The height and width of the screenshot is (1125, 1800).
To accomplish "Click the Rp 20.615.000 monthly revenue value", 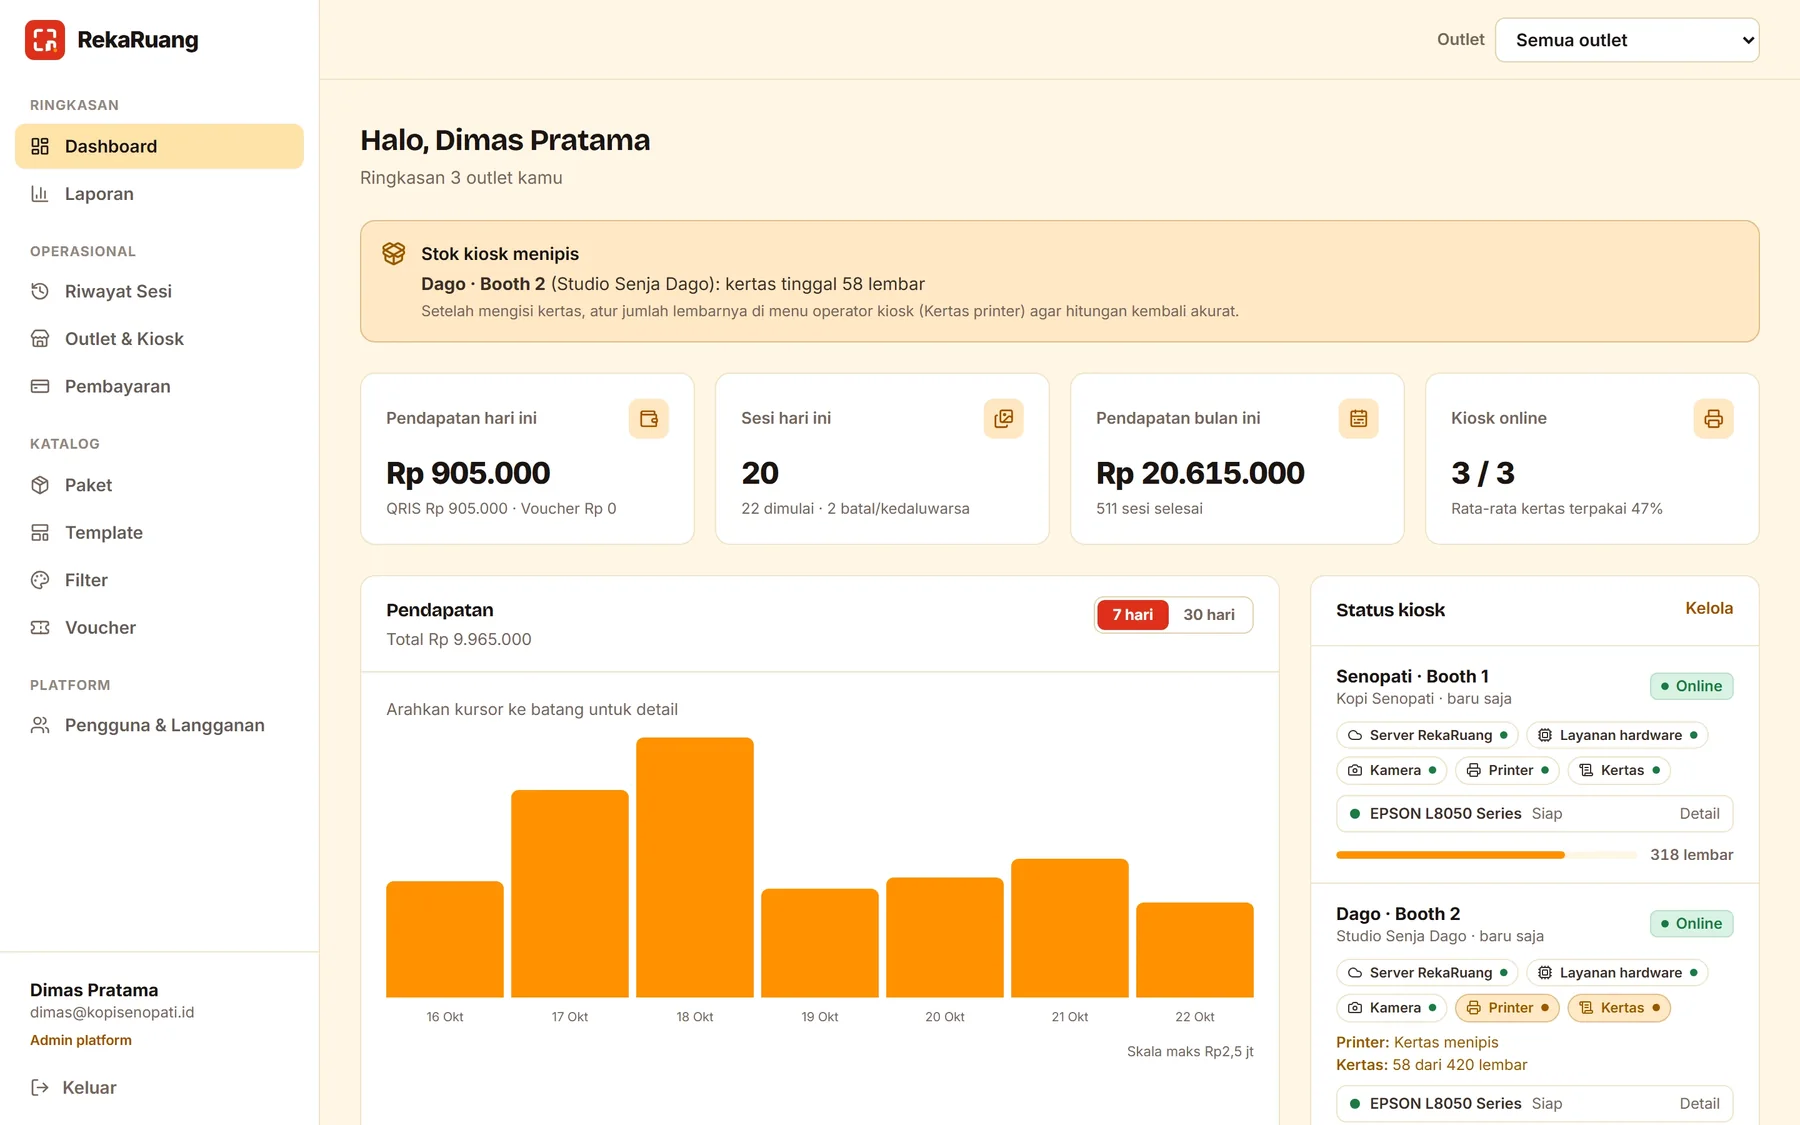I will point(1200,473).
